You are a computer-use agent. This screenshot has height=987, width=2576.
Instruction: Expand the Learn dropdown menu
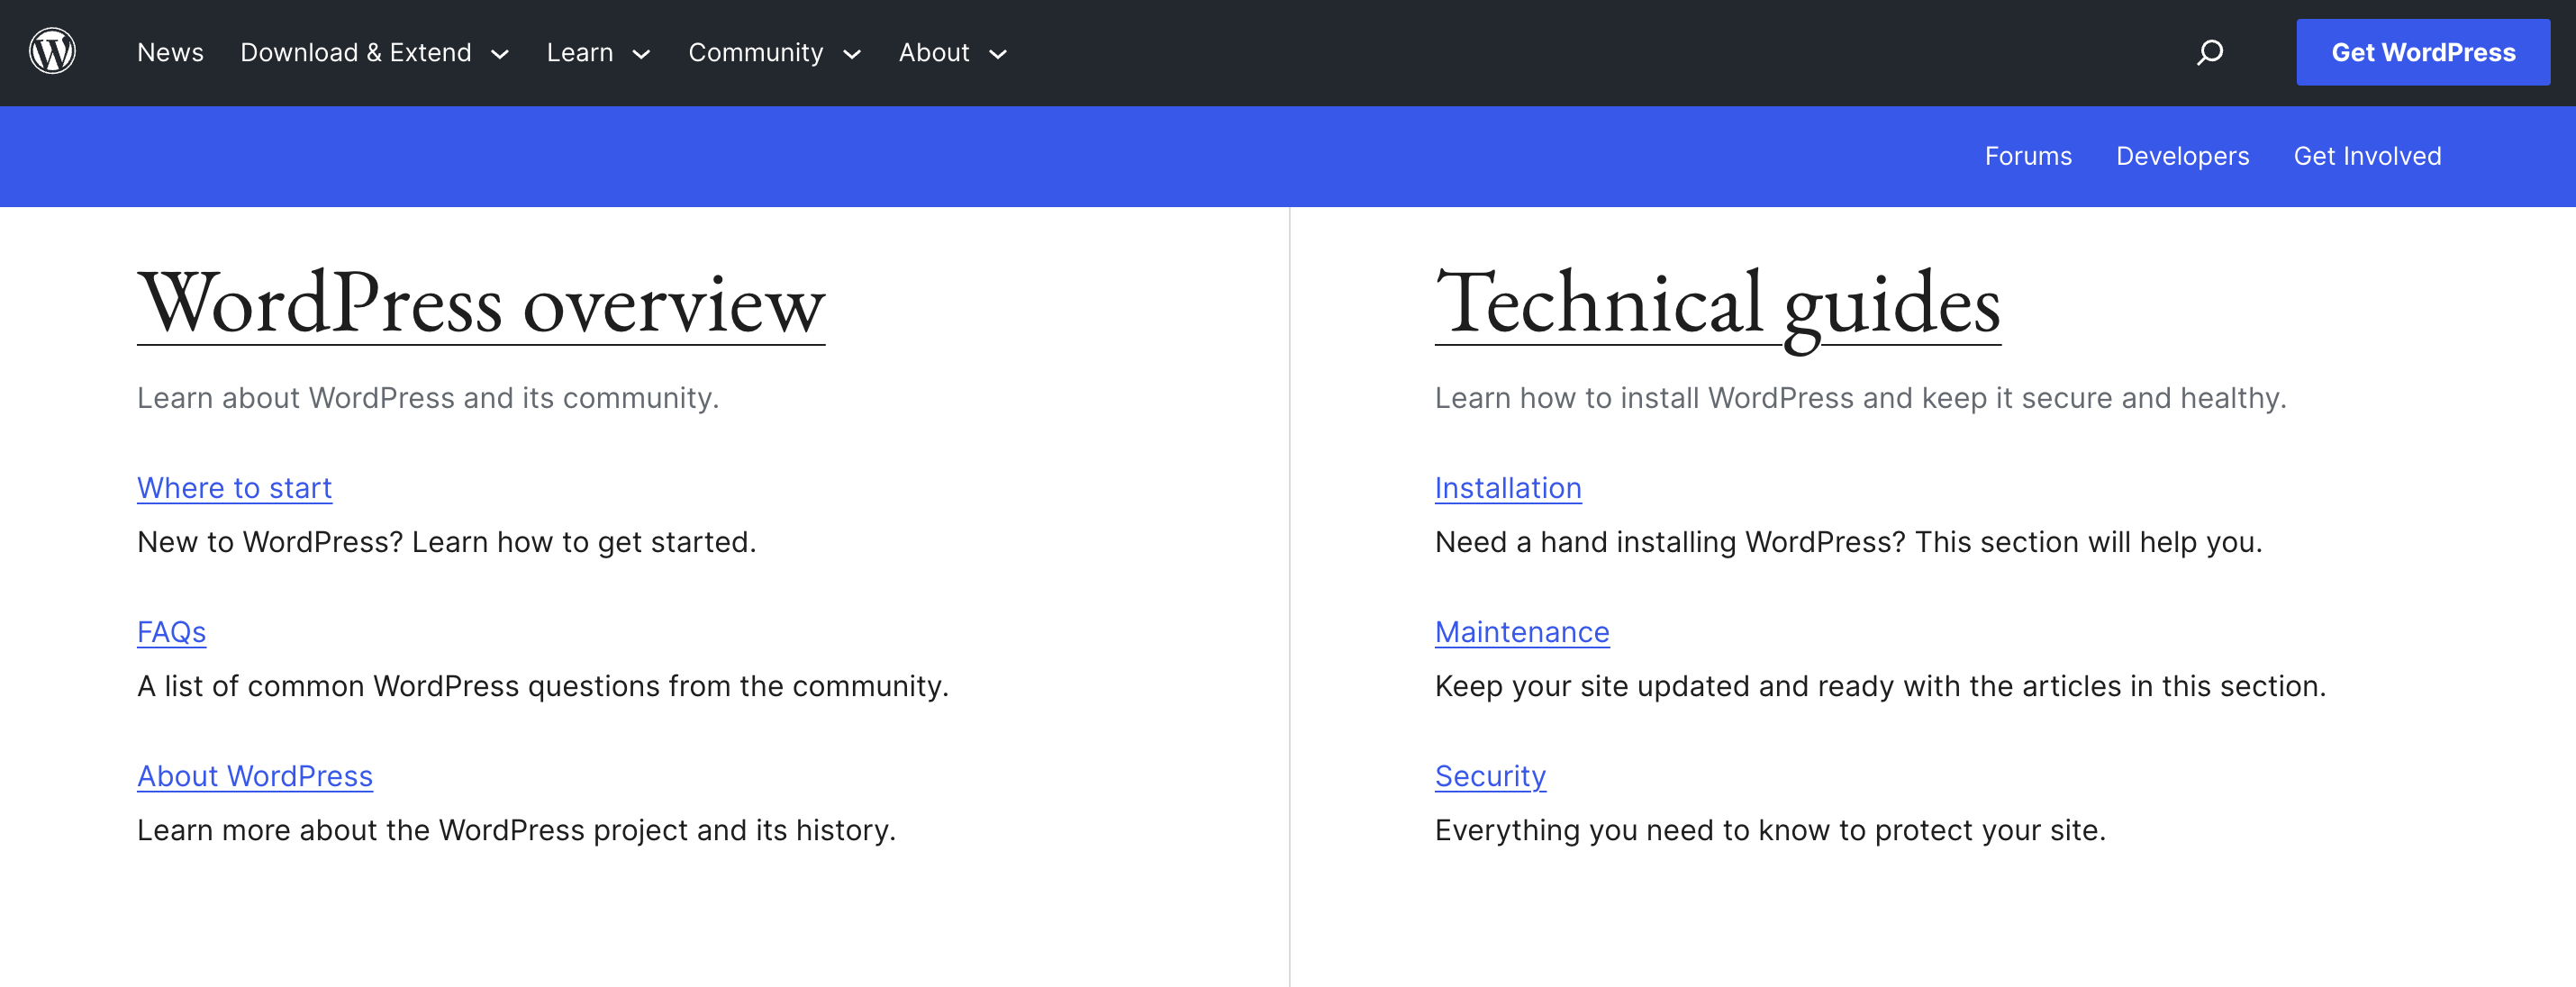[x=580, y=52]
